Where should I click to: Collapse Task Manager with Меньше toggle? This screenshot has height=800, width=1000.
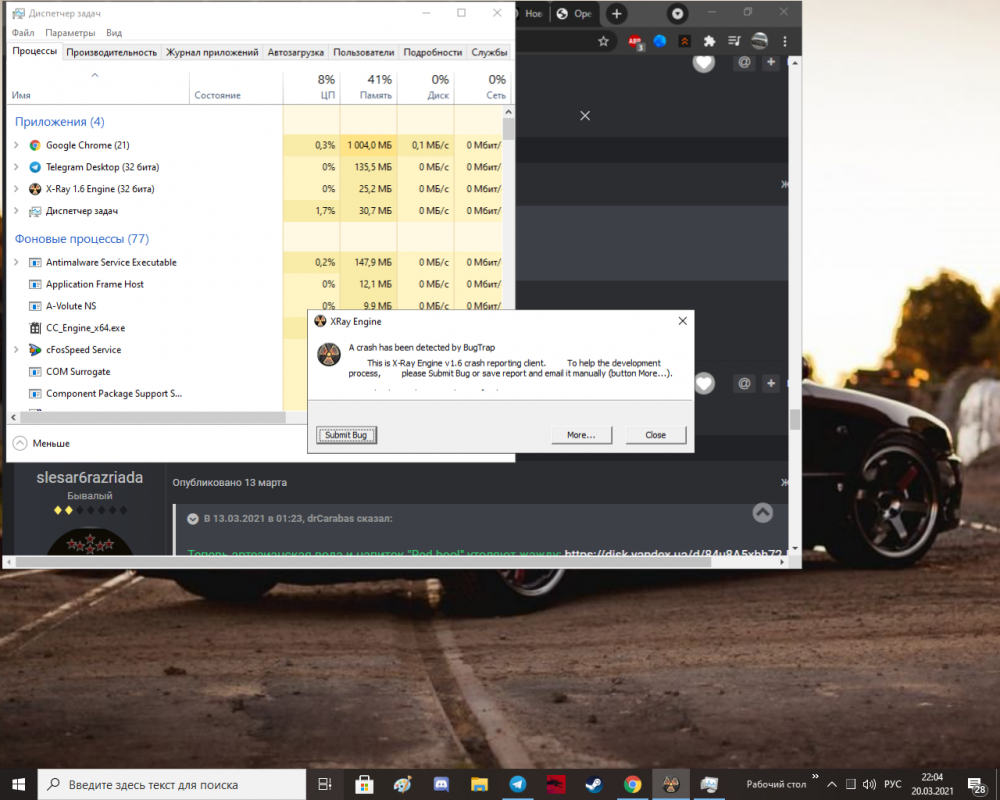(x=42, y=443)
